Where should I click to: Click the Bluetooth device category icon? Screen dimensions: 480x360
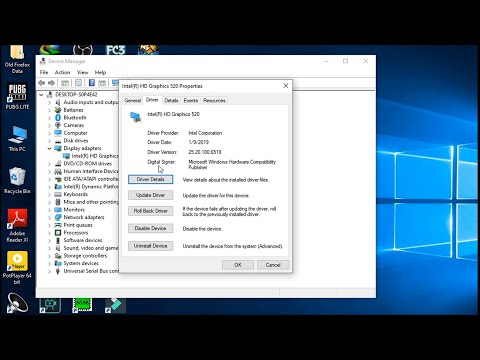point(58,118)
